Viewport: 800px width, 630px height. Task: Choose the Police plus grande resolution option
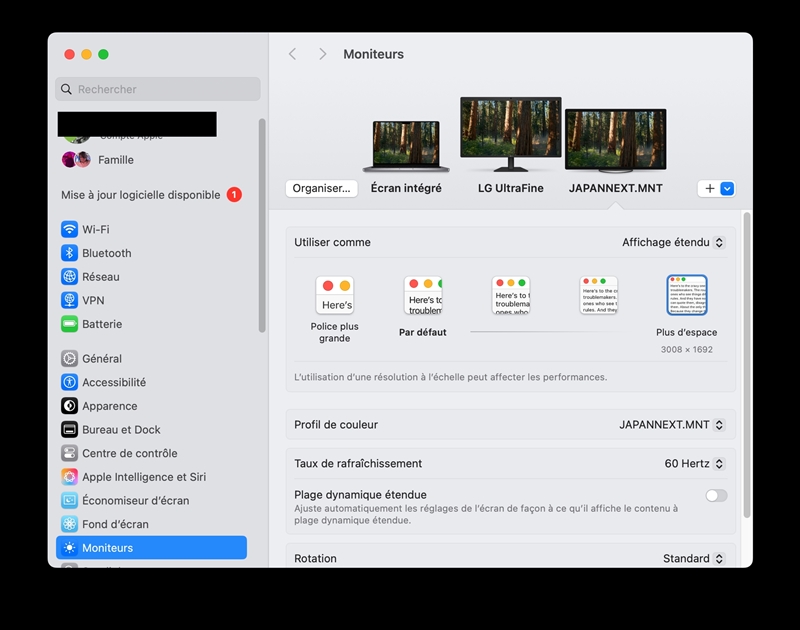point(334,296)
